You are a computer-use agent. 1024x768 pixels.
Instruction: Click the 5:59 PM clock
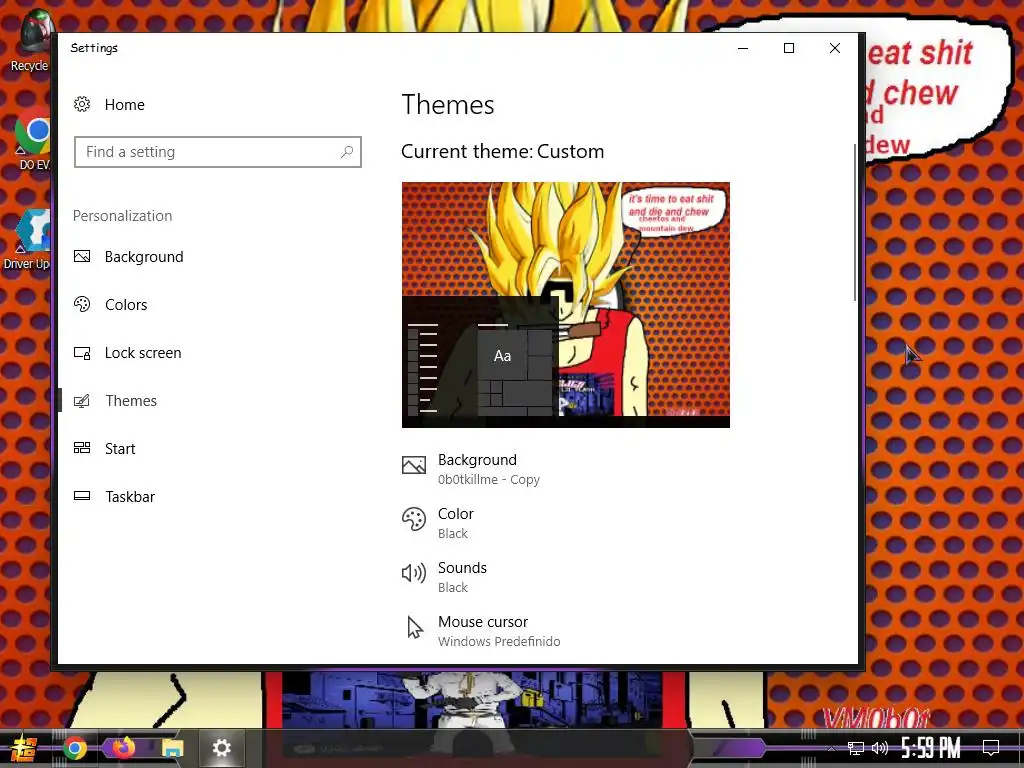(x=931, y=748)
